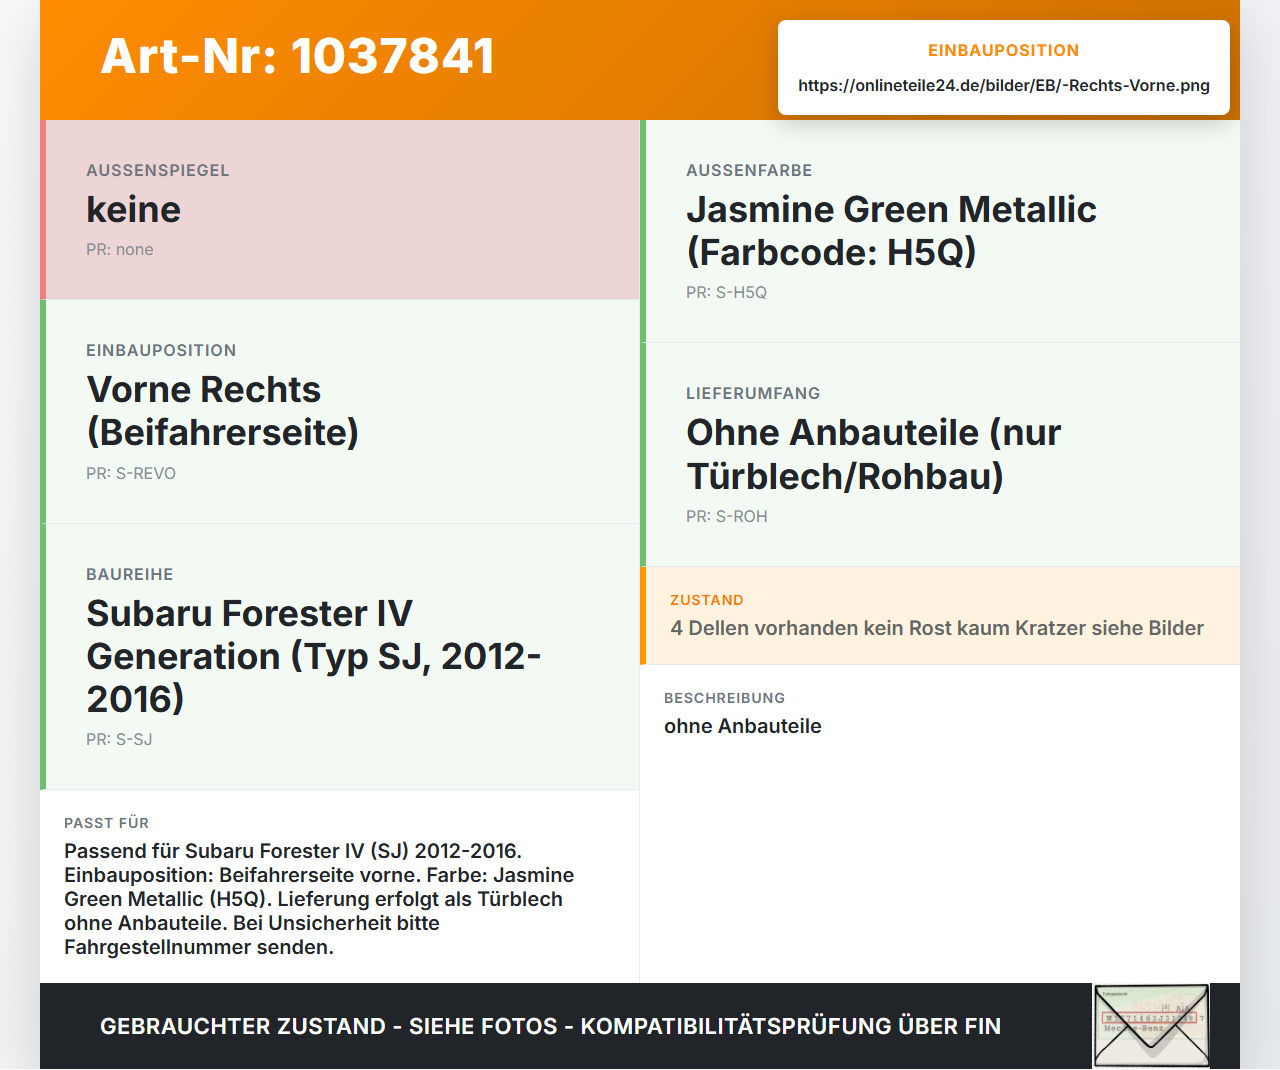The height and width of the screenshot is (1070, 1280).
Task: Click the 'Gebrauchter Zustand' footer banner text
Action: pos(550,1026)
